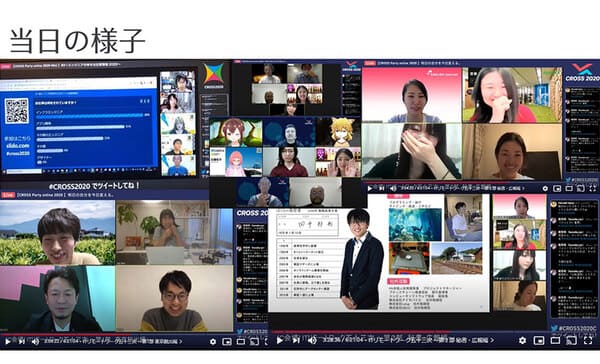Cast the four-women video to a TV
The width and height of the screenshot is (600, 364).
[x=581, y=188]
